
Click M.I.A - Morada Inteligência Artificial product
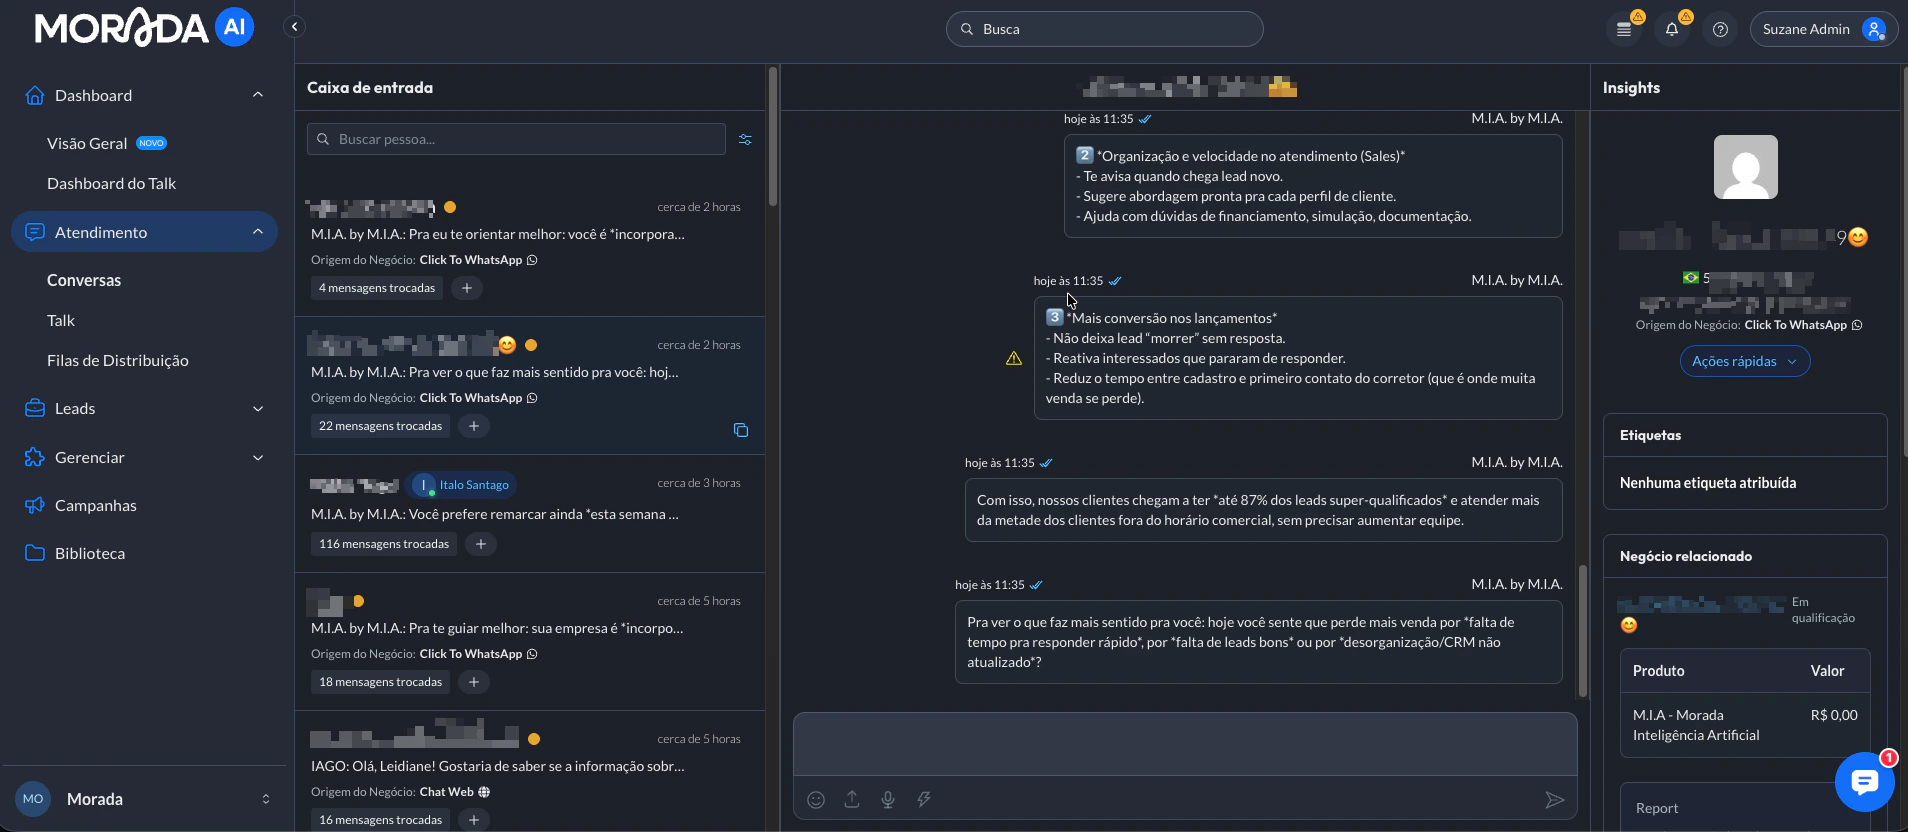1696,725
